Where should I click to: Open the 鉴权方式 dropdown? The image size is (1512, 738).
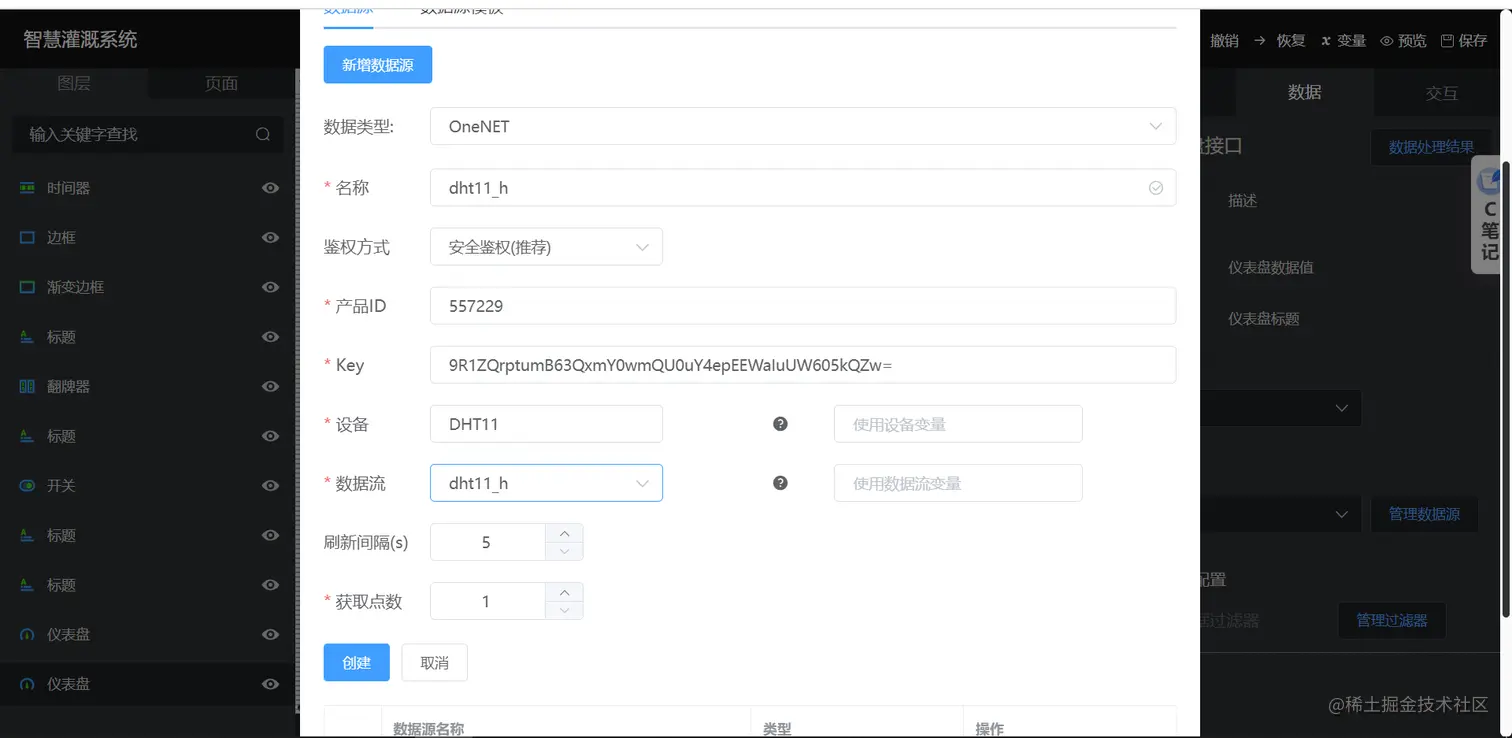click(546, 247)
